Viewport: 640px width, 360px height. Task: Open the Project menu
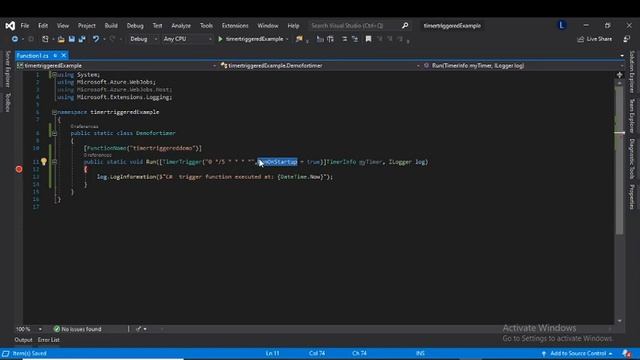click(87, 26)
